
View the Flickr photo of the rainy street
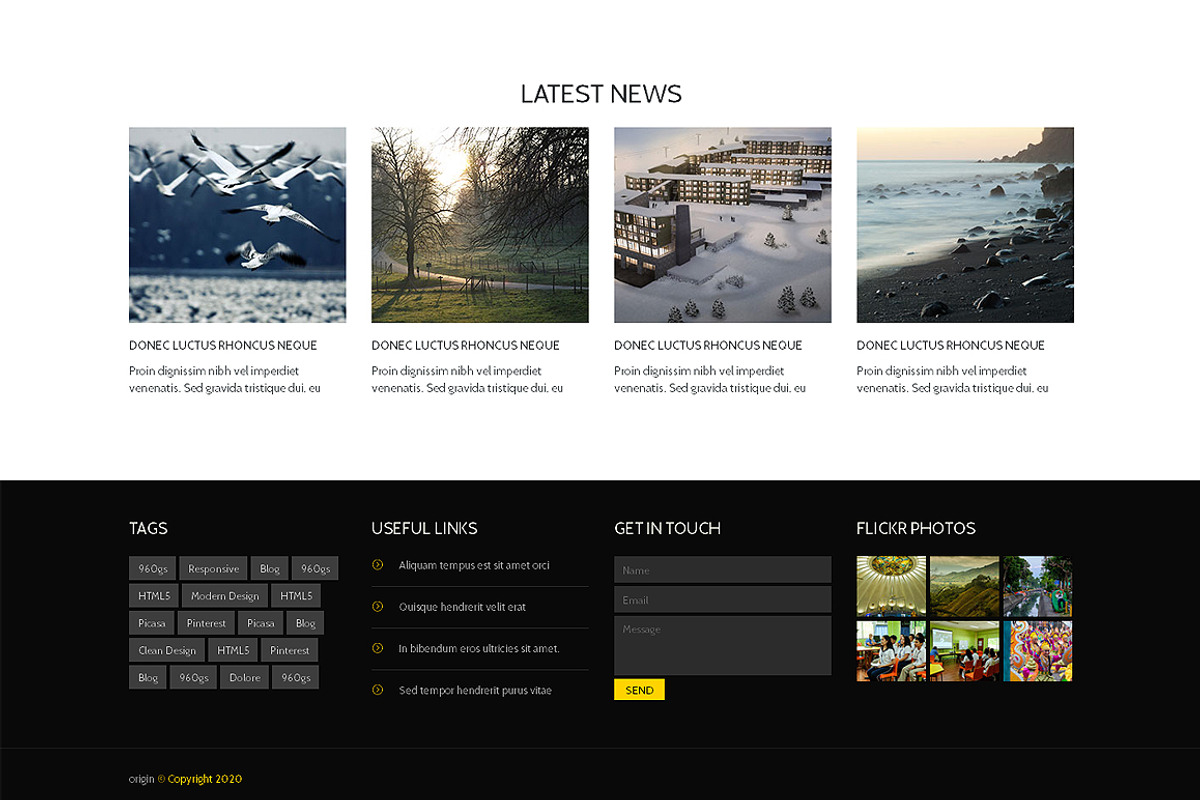[1037, 586]
